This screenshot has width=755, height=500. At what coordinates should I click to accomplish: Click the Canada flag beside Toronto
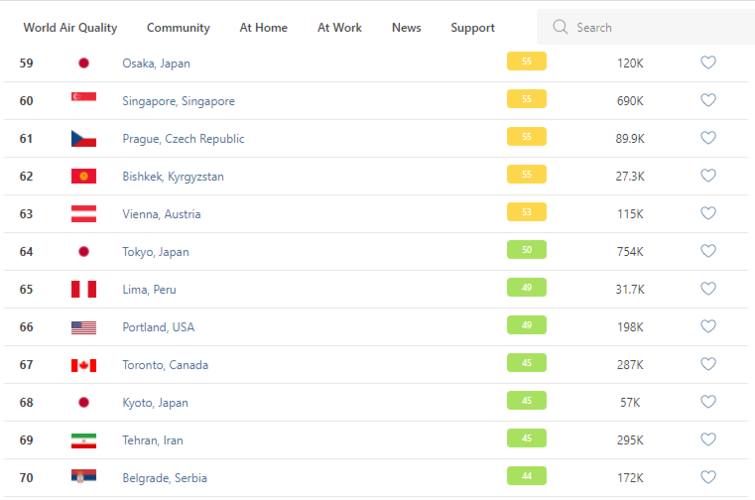point(83,365)
